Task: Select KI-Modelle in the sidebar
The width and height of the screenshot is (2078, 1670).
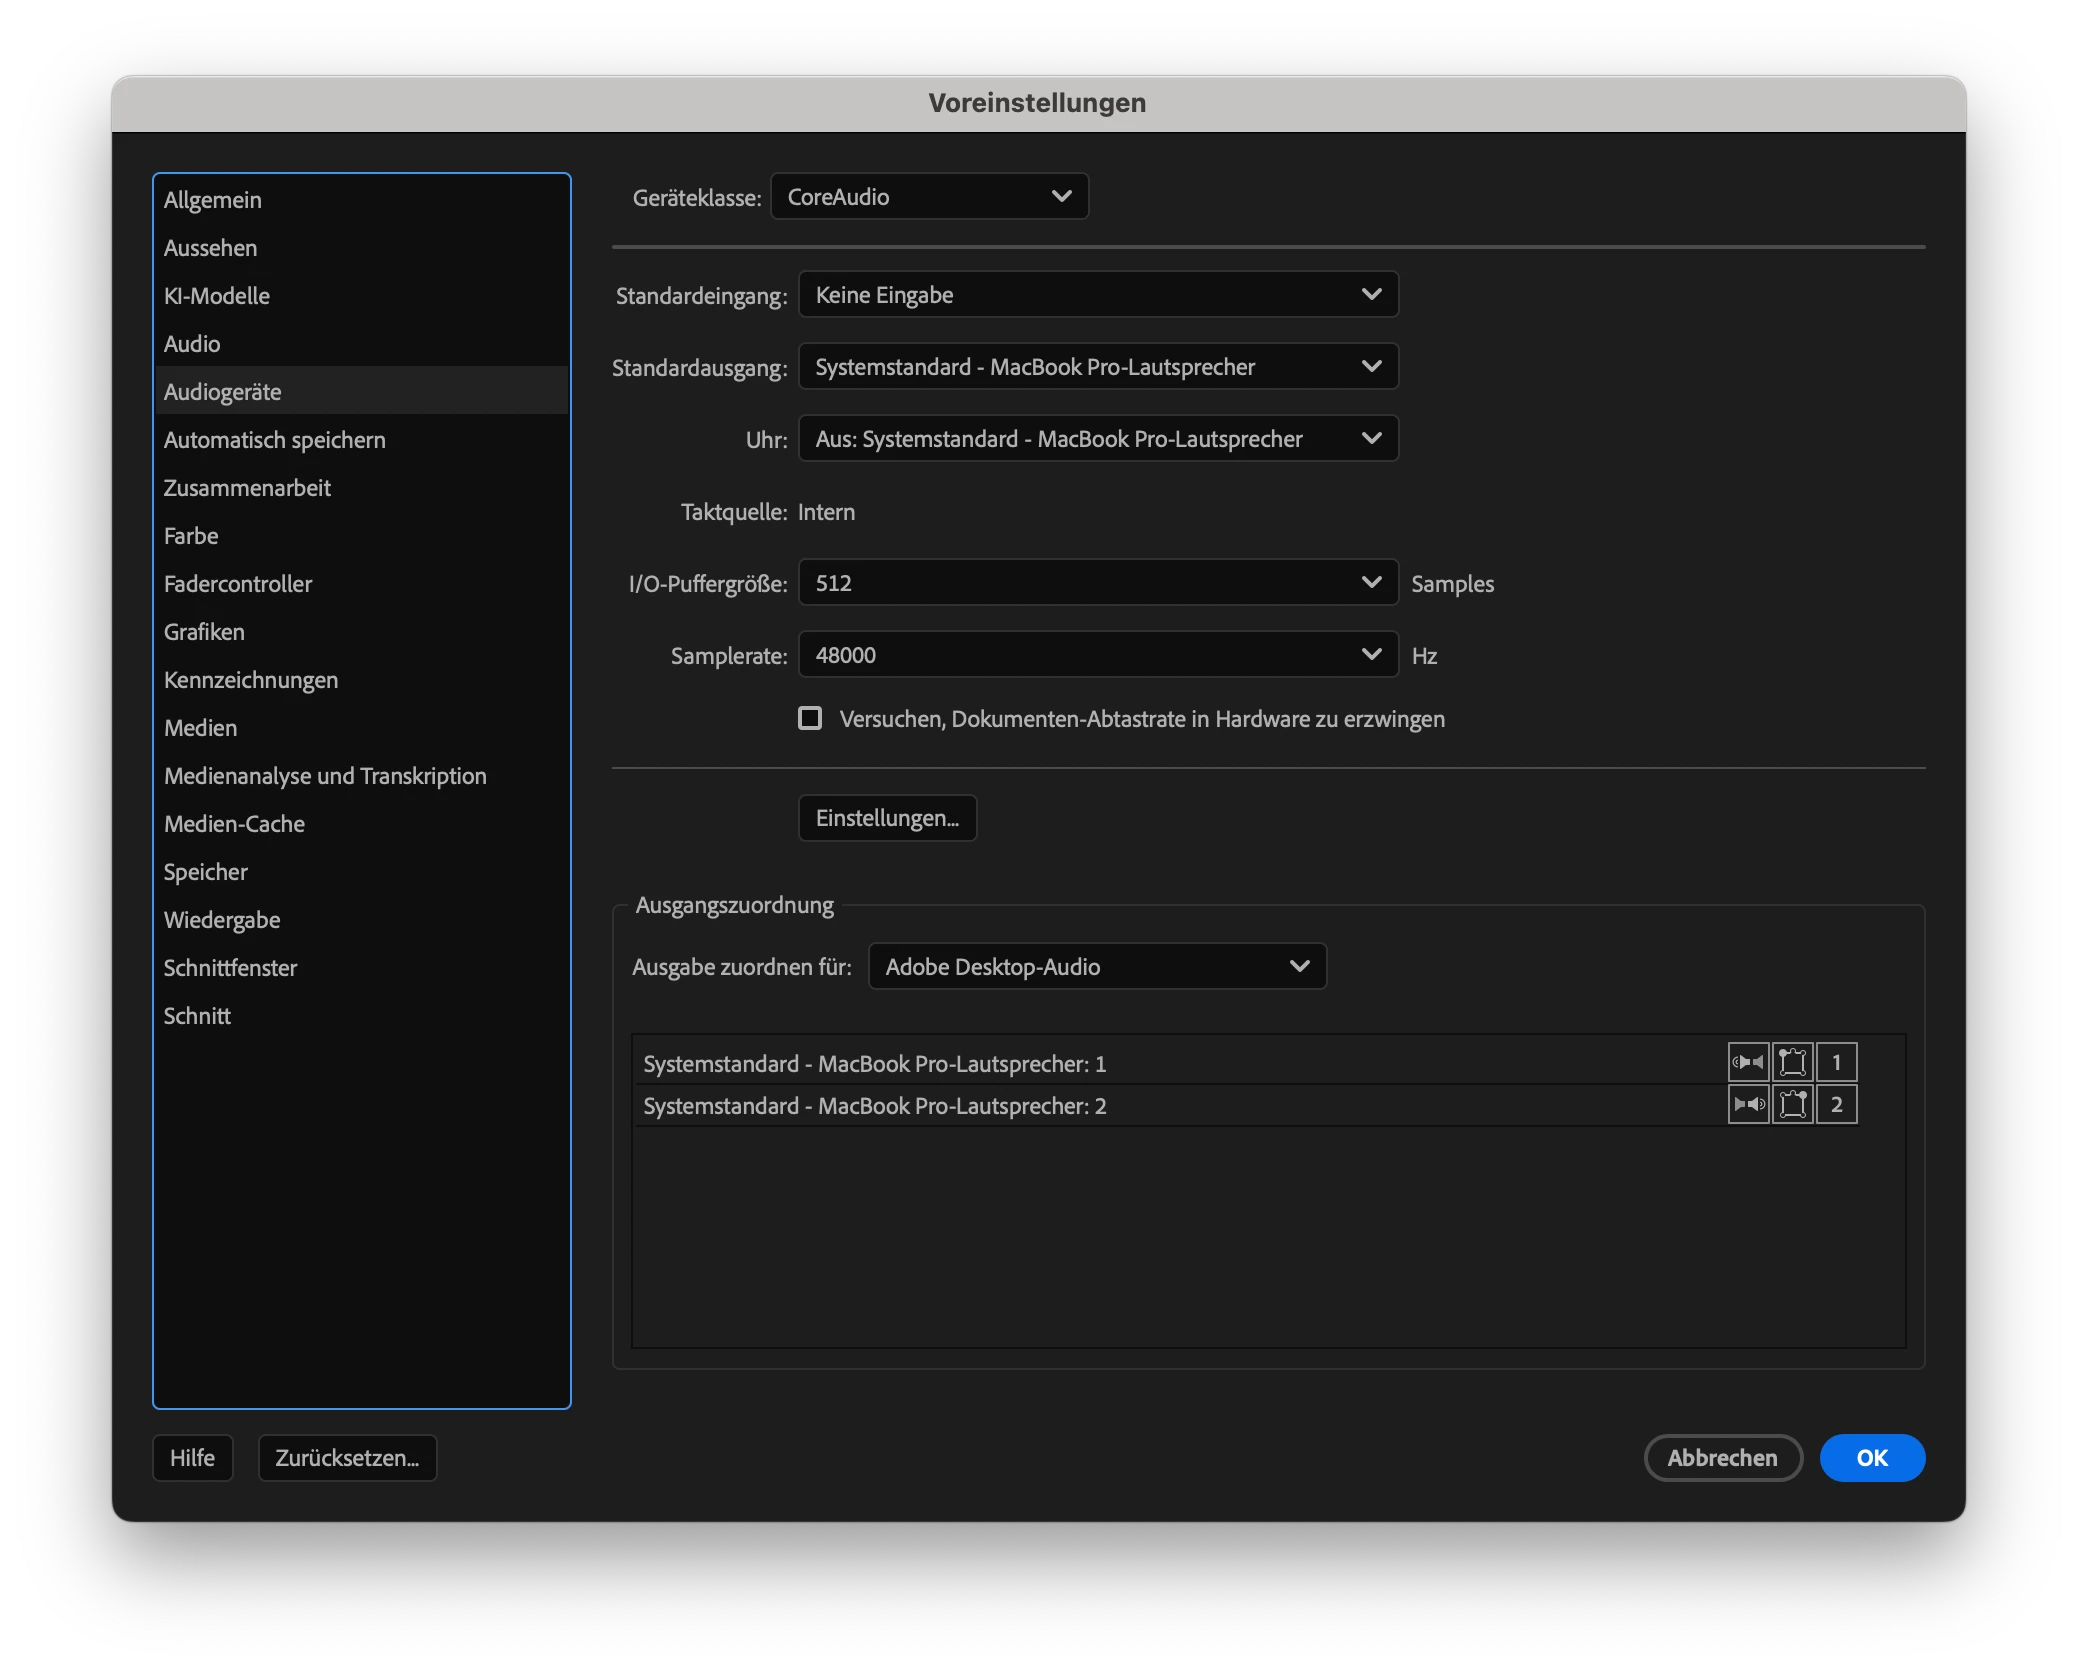Action: [217, 296]
